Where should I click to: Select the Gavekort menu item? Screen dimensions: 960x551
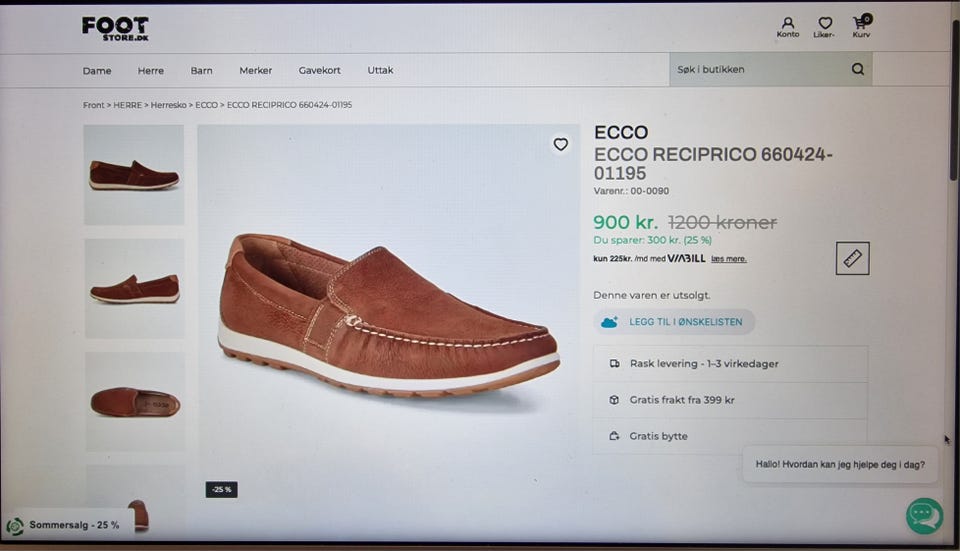[x=320, y=70]
